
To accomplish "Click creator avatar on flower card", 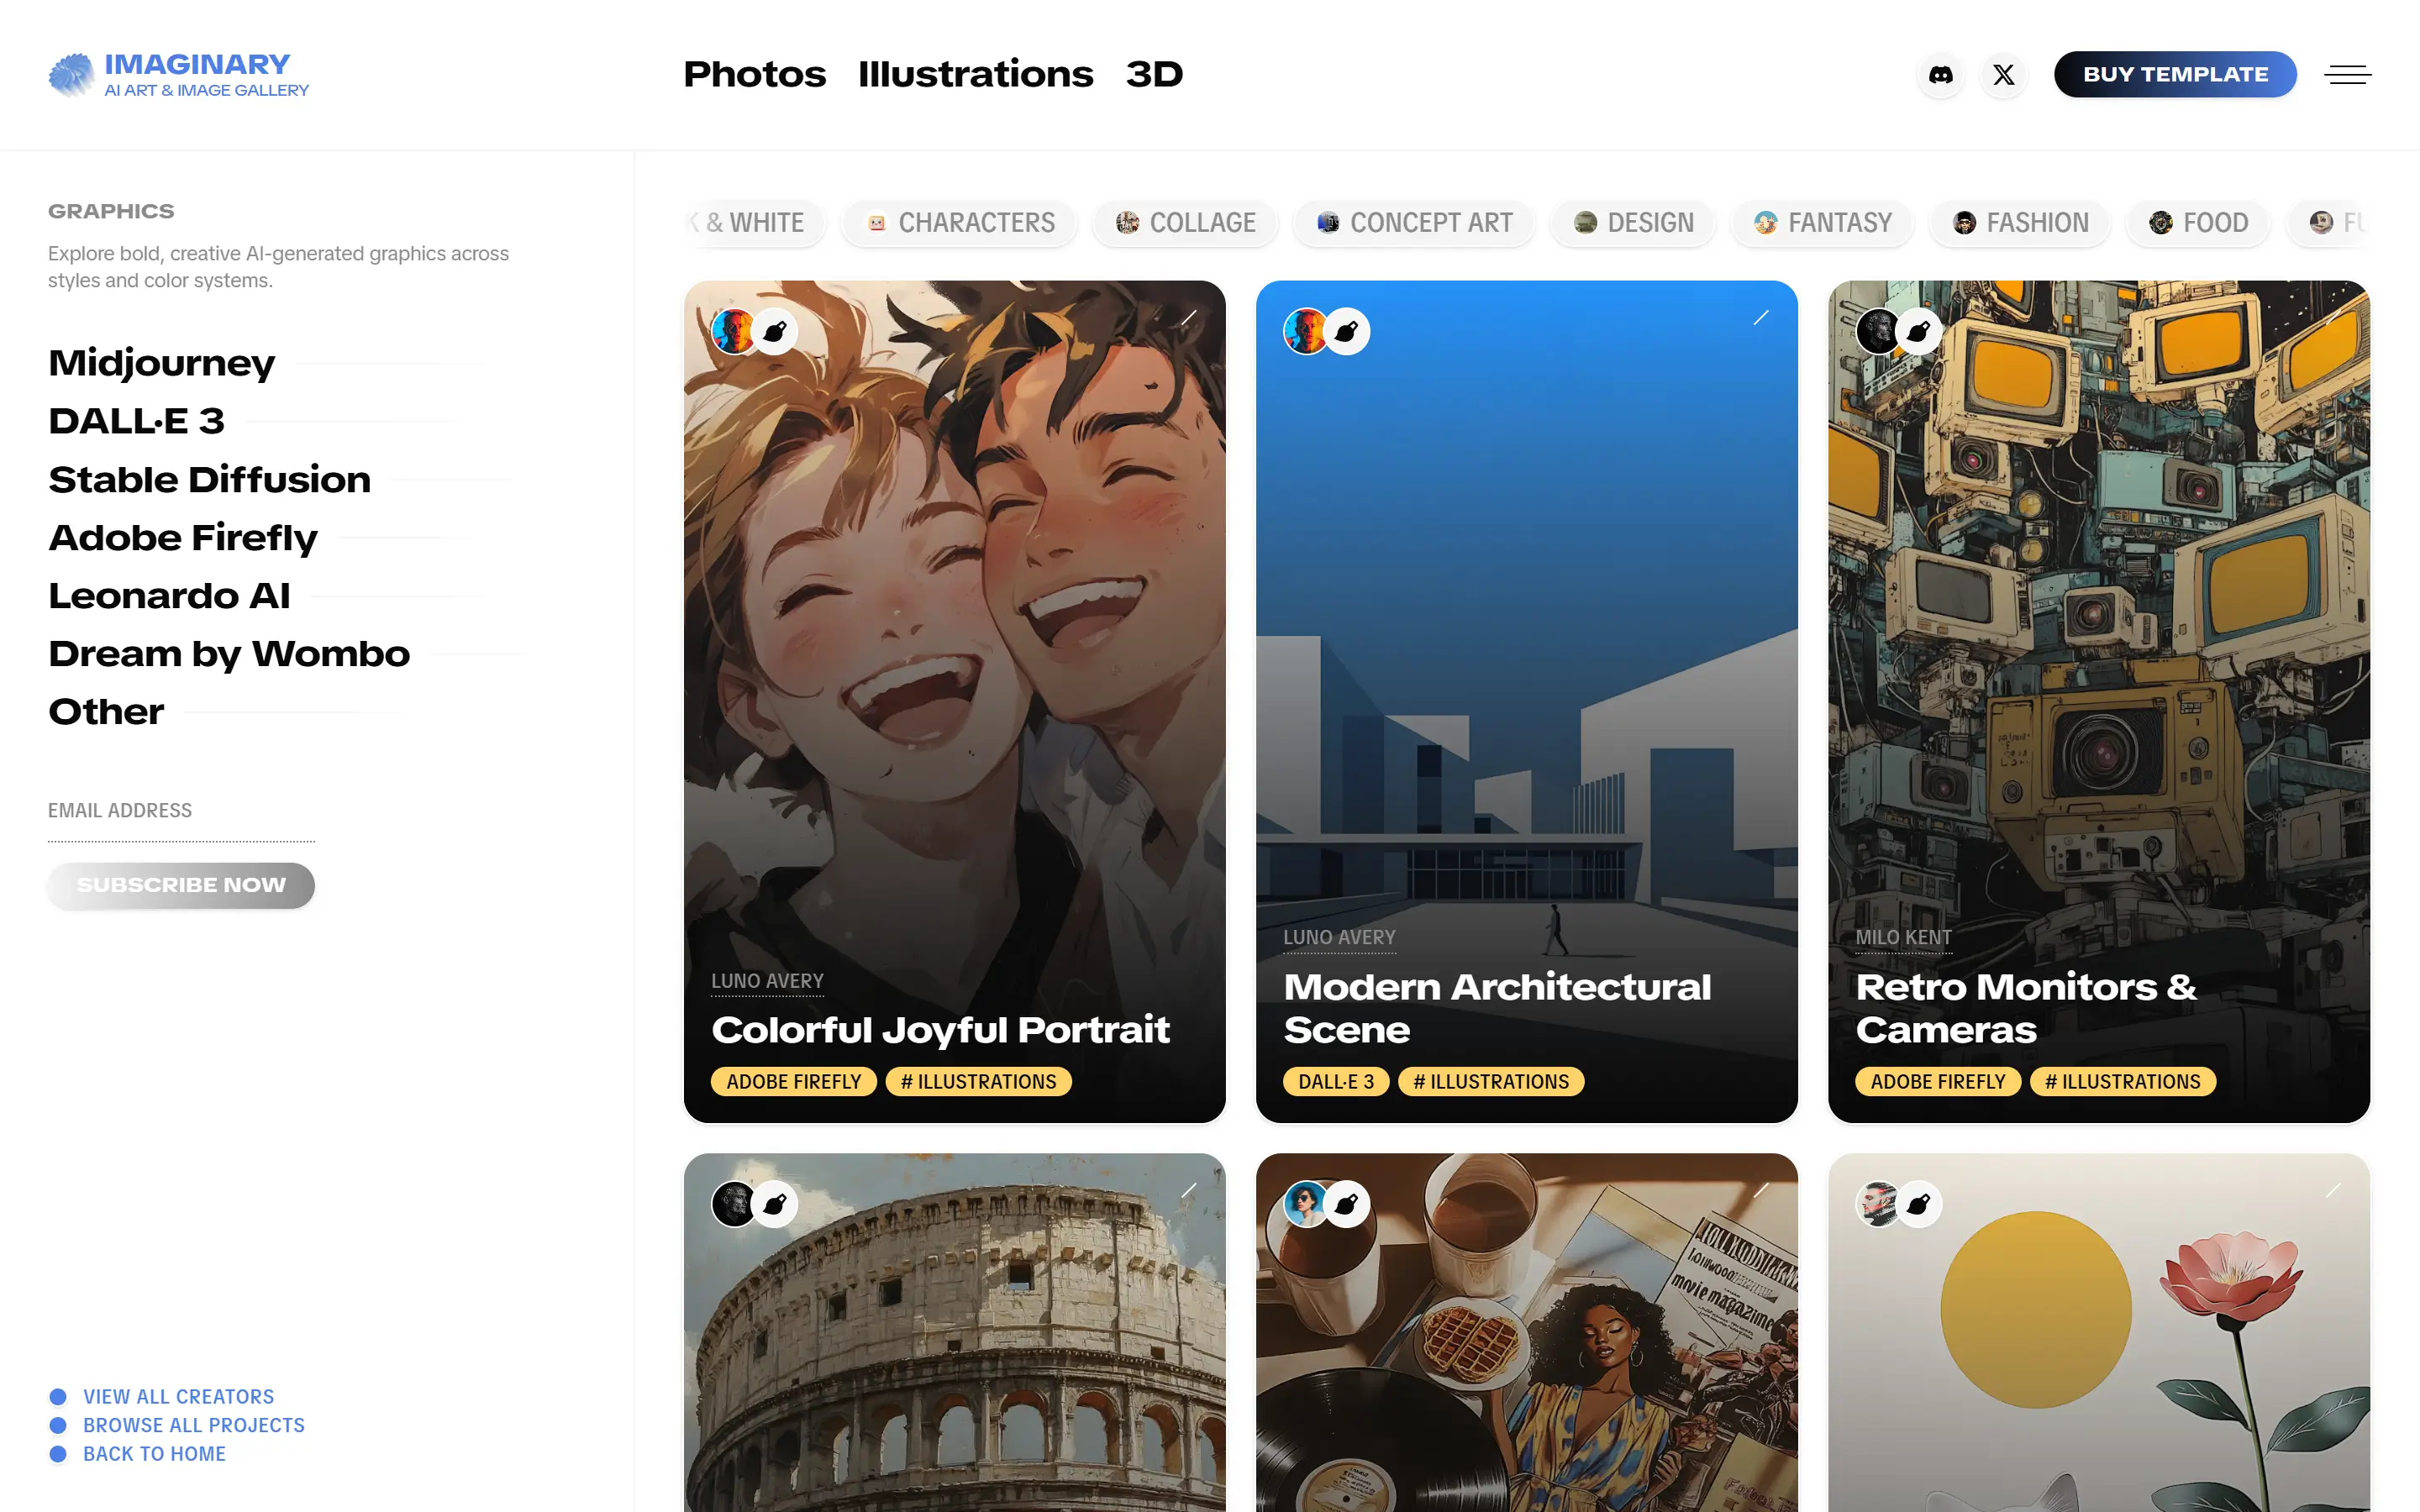I will [1877, 1204].
